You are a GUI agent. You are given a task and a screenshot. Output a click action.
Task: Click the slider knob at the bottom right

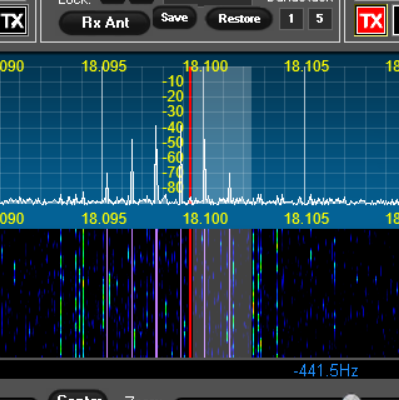pyautogui.click(x=351, y=397)
